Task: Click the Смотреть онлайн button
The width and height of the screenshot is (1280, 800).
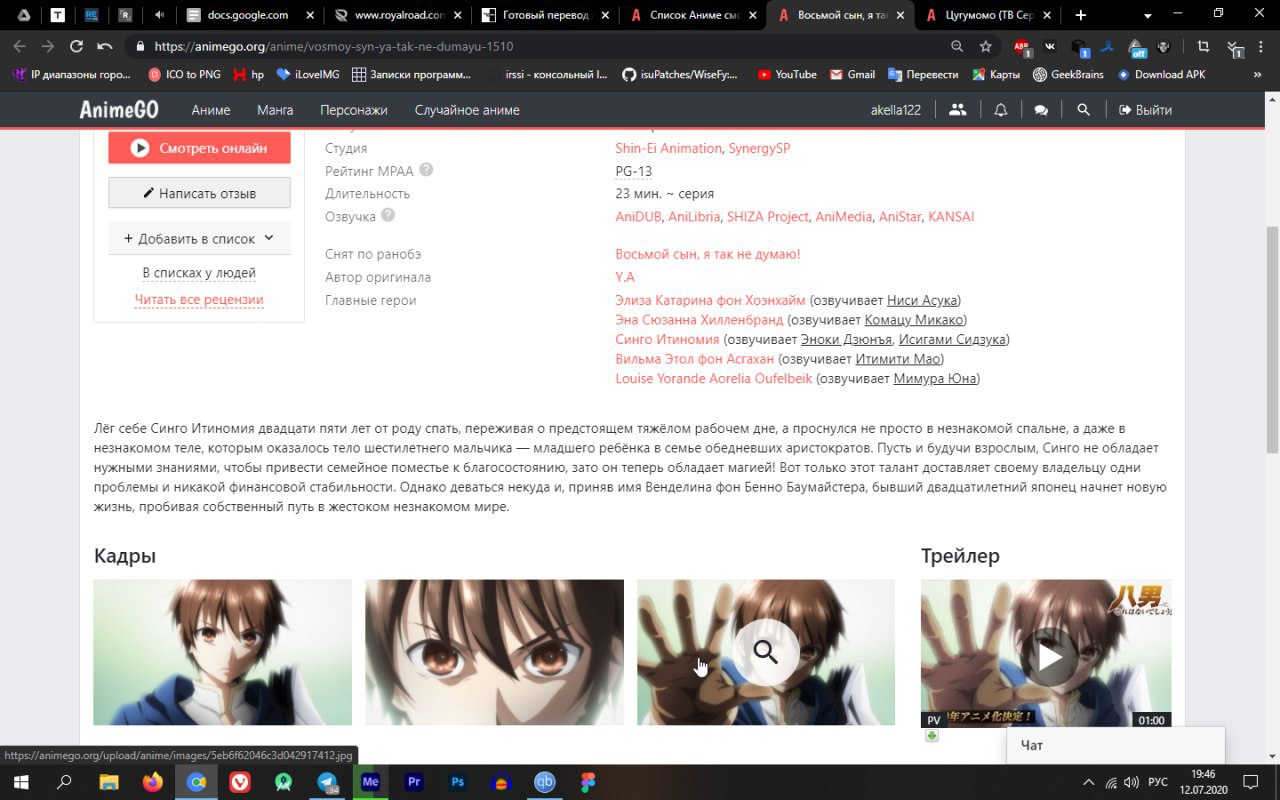Action: 199,148
